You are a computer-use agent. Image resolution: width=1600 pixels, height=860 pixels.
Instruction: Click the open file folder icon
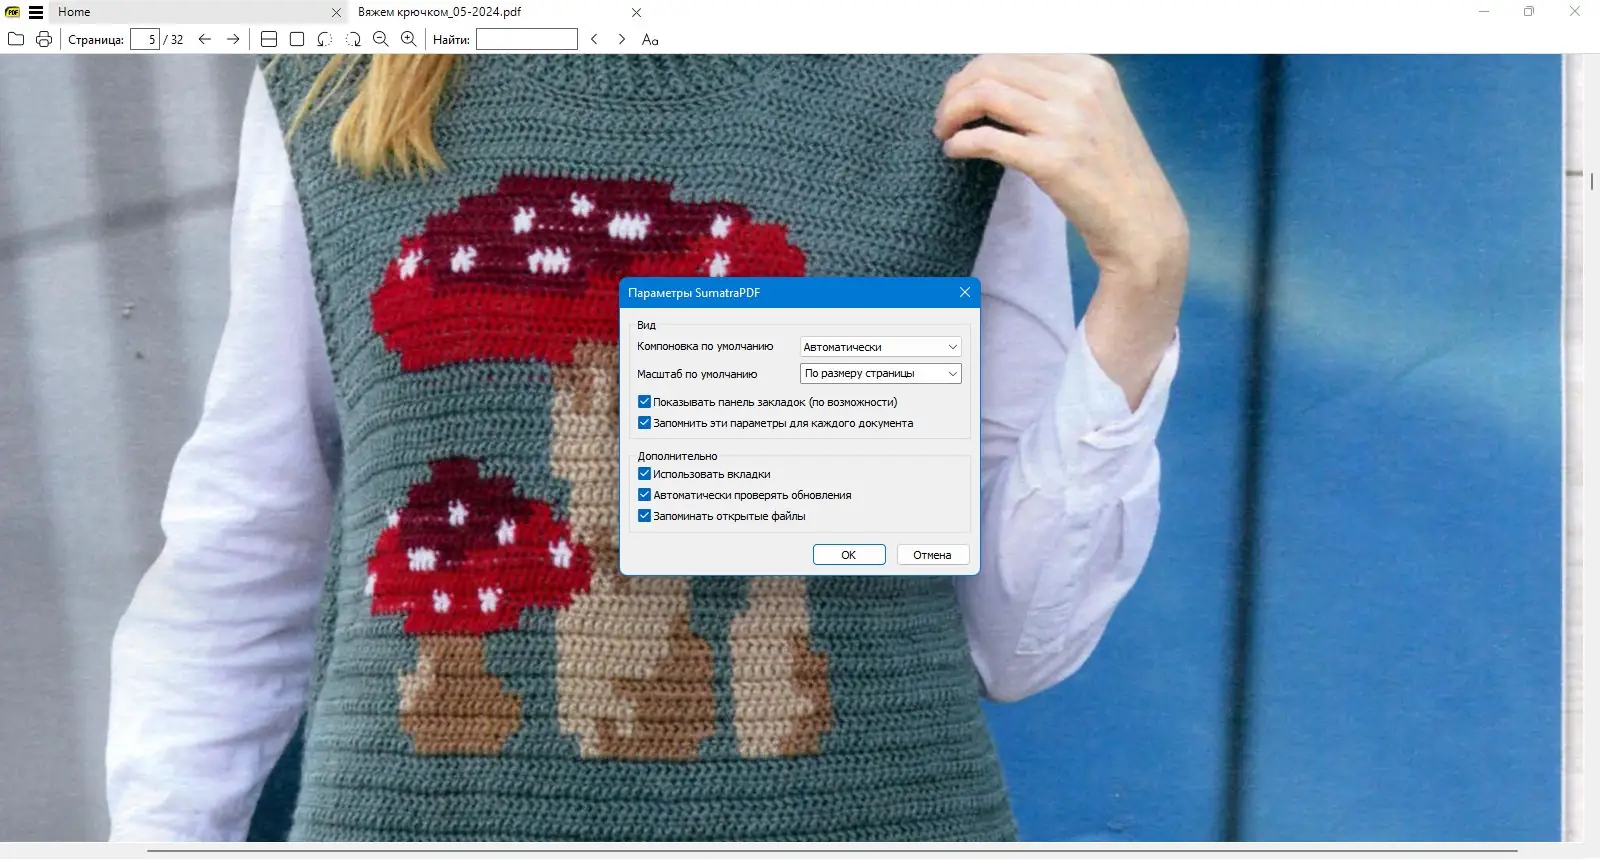coord(16,39)
